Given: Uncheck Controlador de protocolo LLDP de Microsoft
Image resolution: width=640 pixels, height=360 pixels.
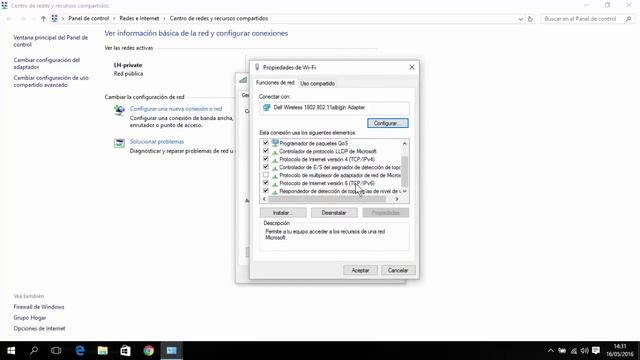Looking at the screenshot, I should pyautogui.click(x=266, y=151).
